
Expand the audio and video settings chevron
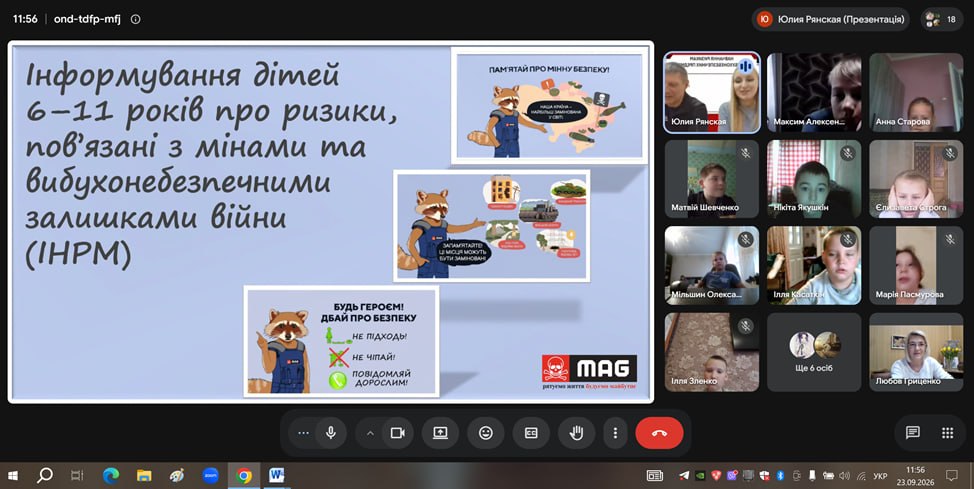point(370,433)
